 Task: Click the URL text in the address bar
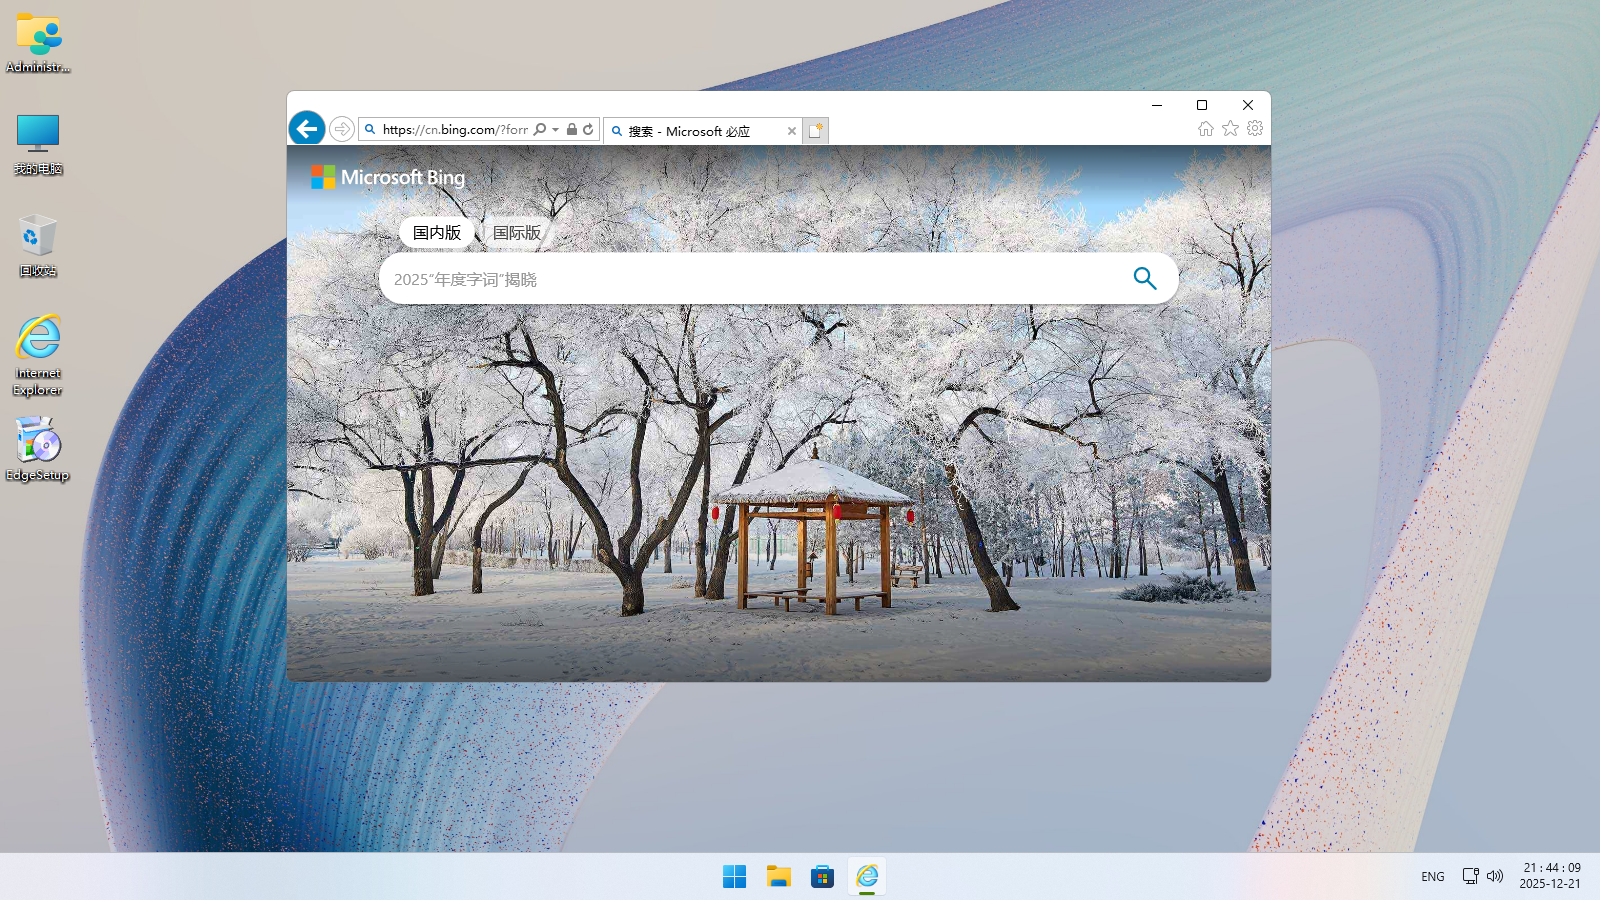(x=455, y=129)
